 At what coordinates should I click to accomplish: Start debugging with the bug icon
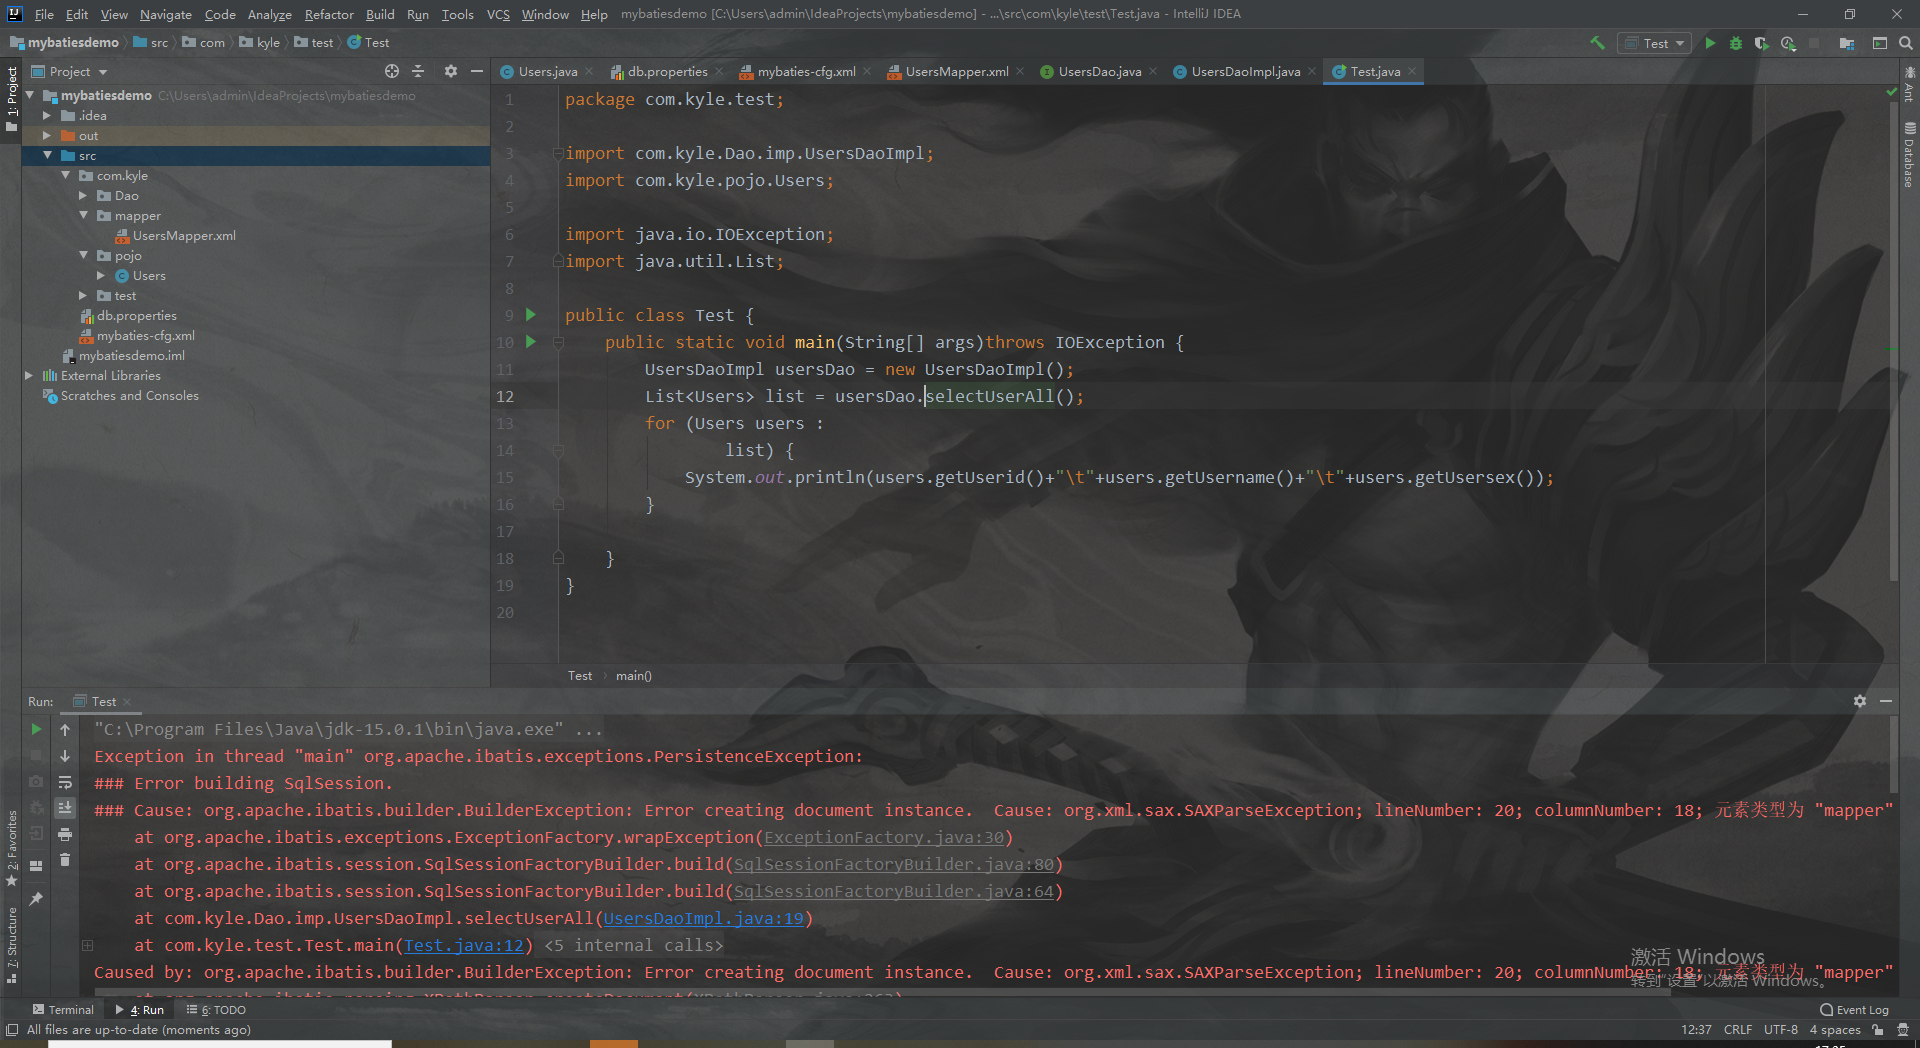[1736, 43]
